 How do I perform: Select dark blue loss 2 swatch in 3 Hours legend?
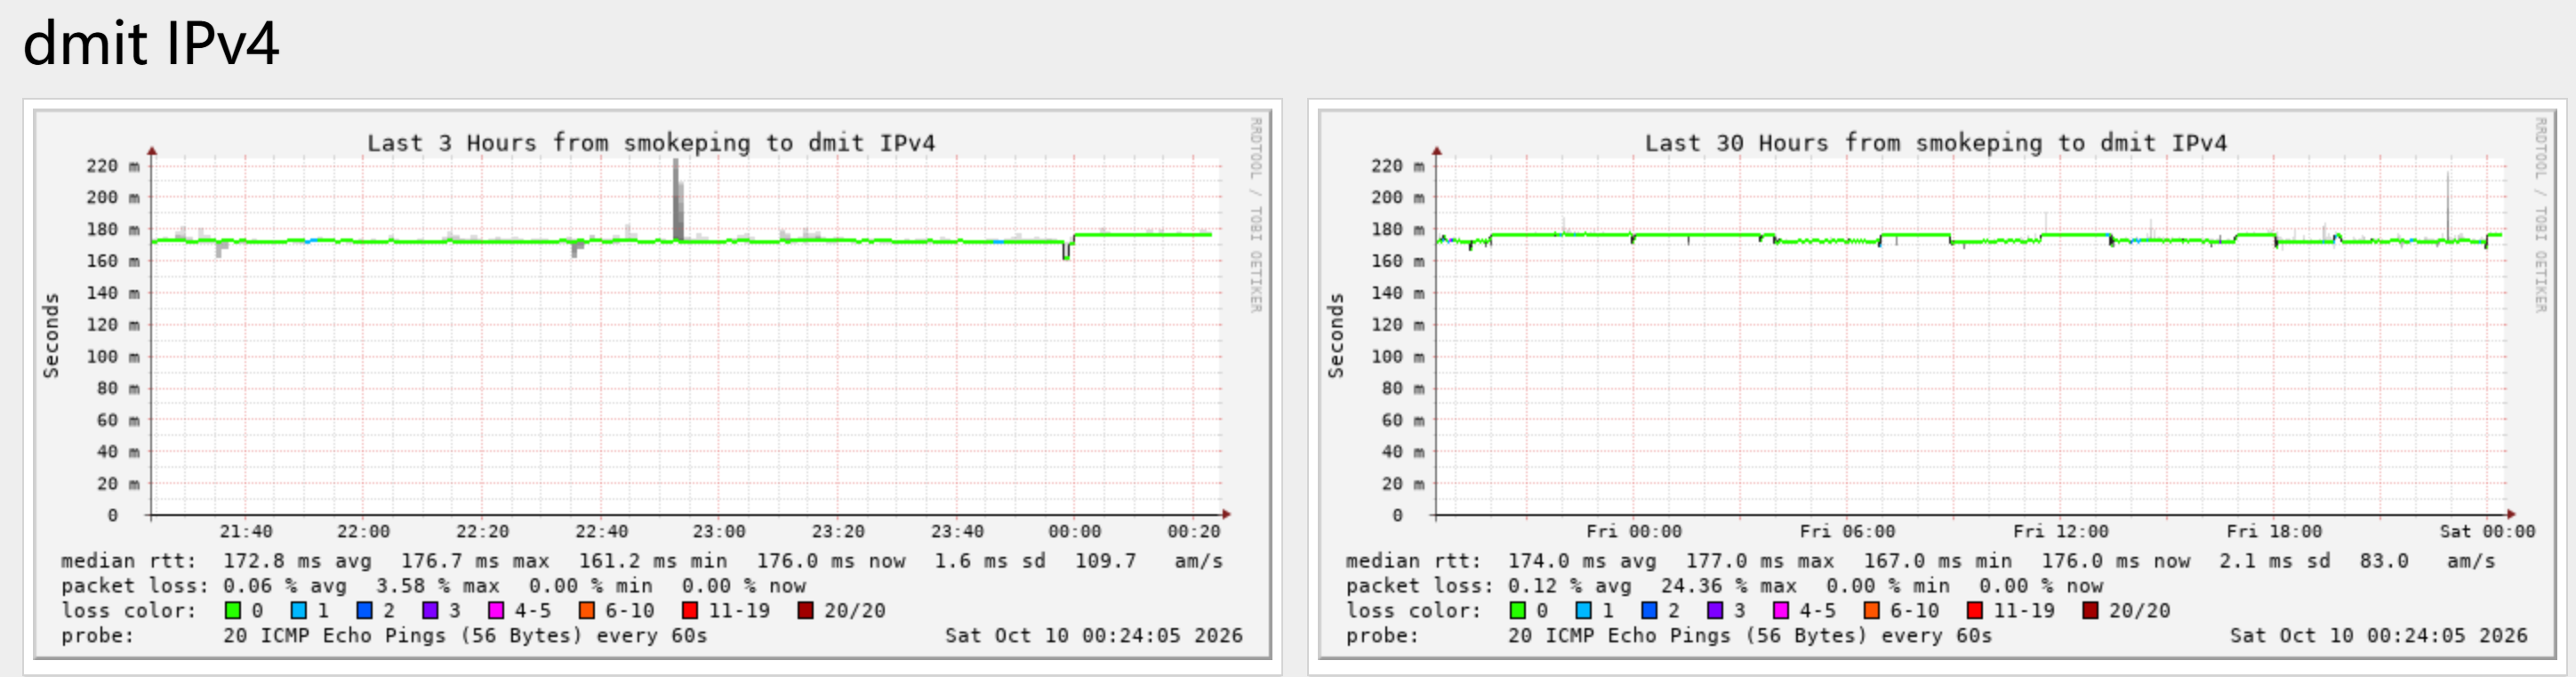364,610
